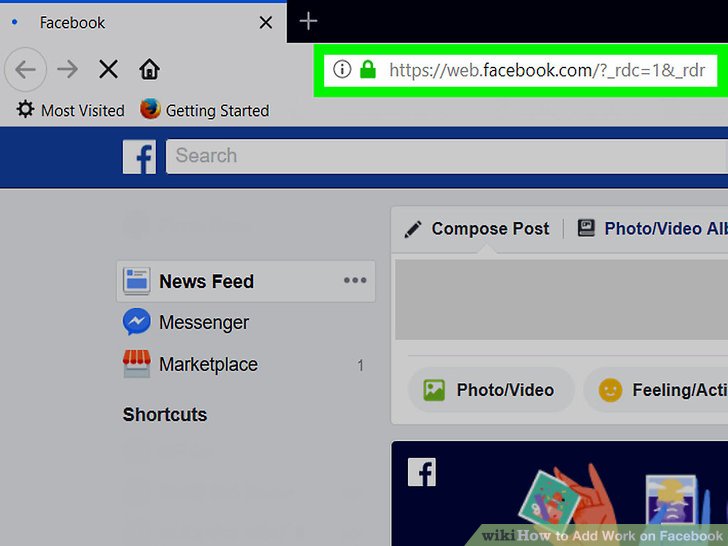Screen dimensions: 728x546
Task: Click the green padlock security icon
Action: click(x=368, y=70)
